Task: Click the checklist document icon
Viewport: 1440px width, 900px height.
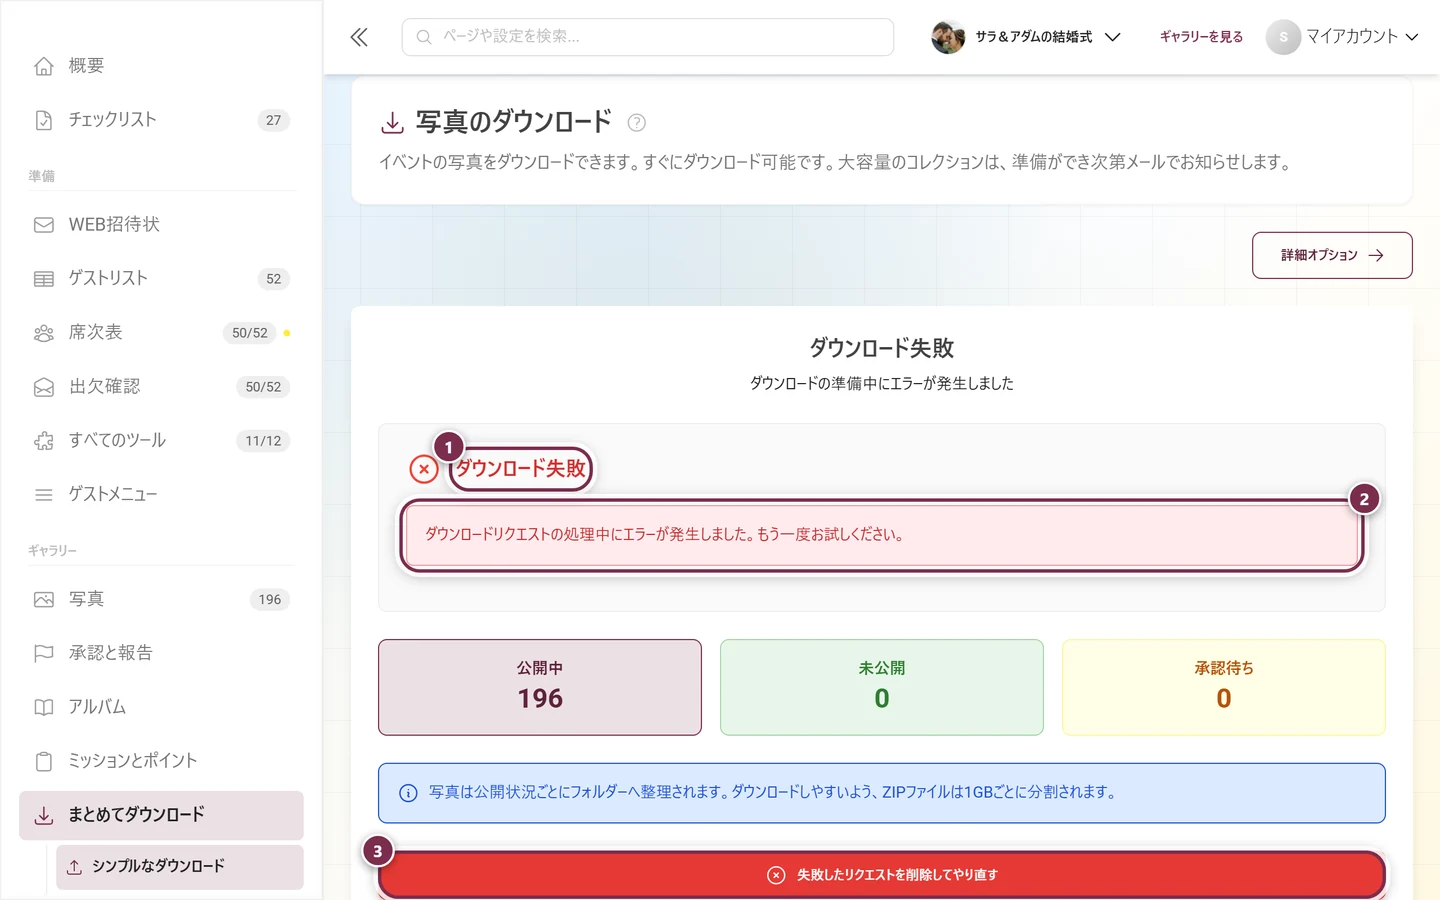Action: [x=44, y=120]
